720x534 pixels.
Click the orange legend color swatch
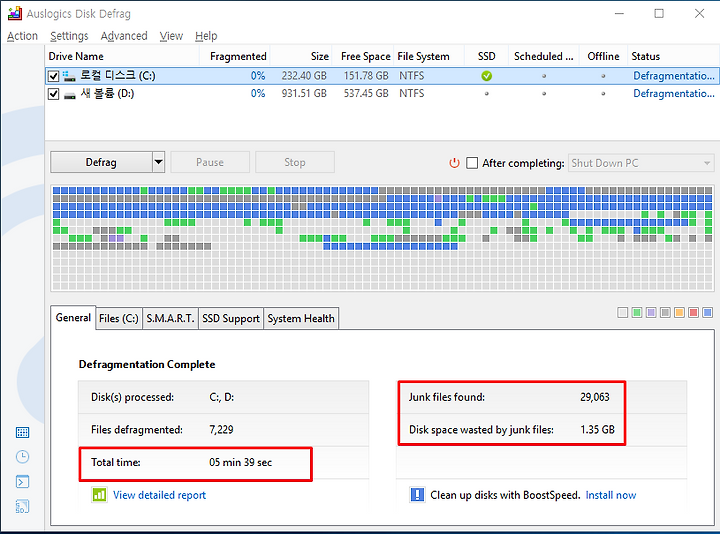(680, 313)
